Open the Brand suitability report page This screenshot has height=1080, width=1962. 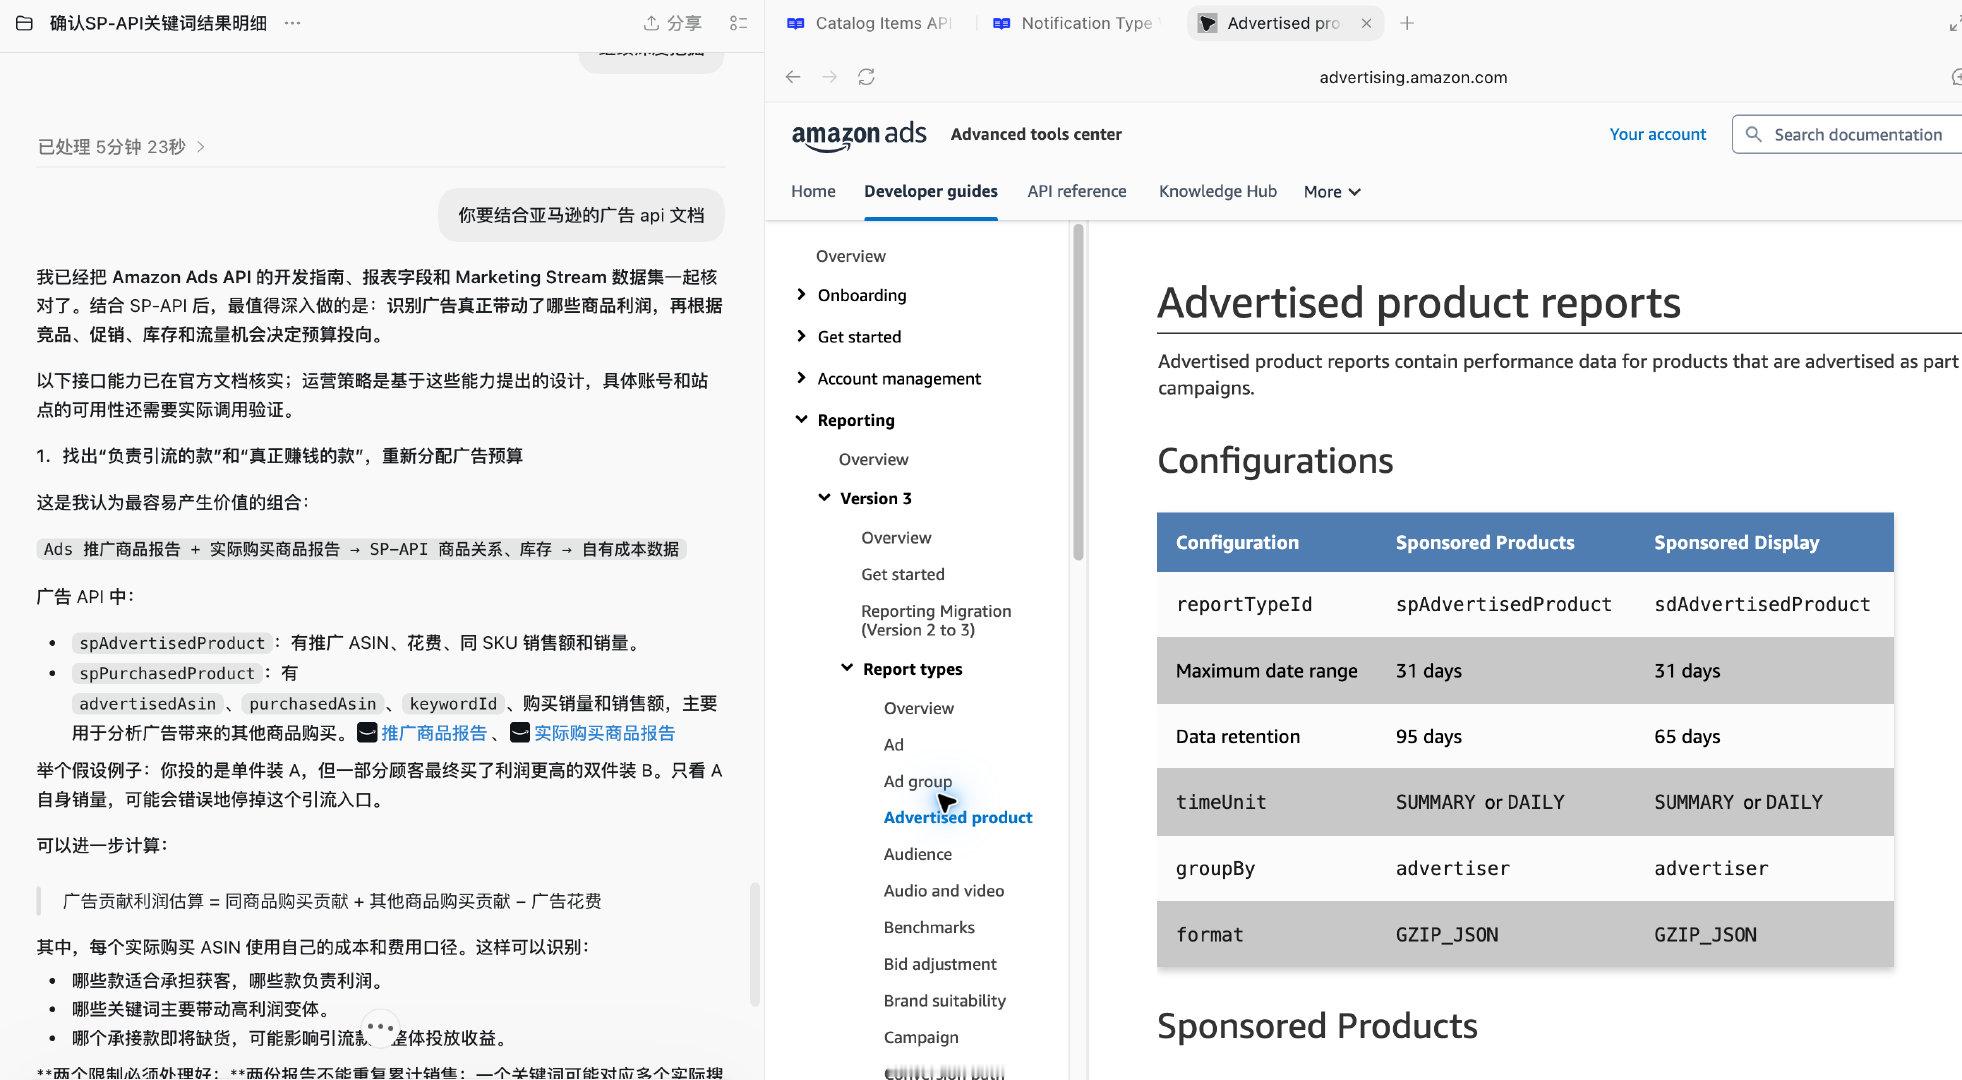point(944,1000)
